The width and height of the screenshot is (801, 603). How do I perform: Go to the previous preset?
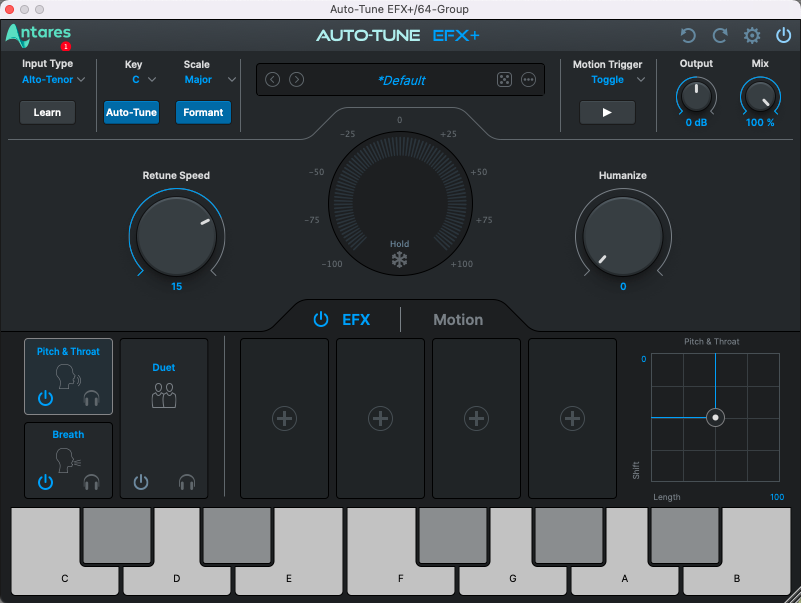[x=272, y=80]
